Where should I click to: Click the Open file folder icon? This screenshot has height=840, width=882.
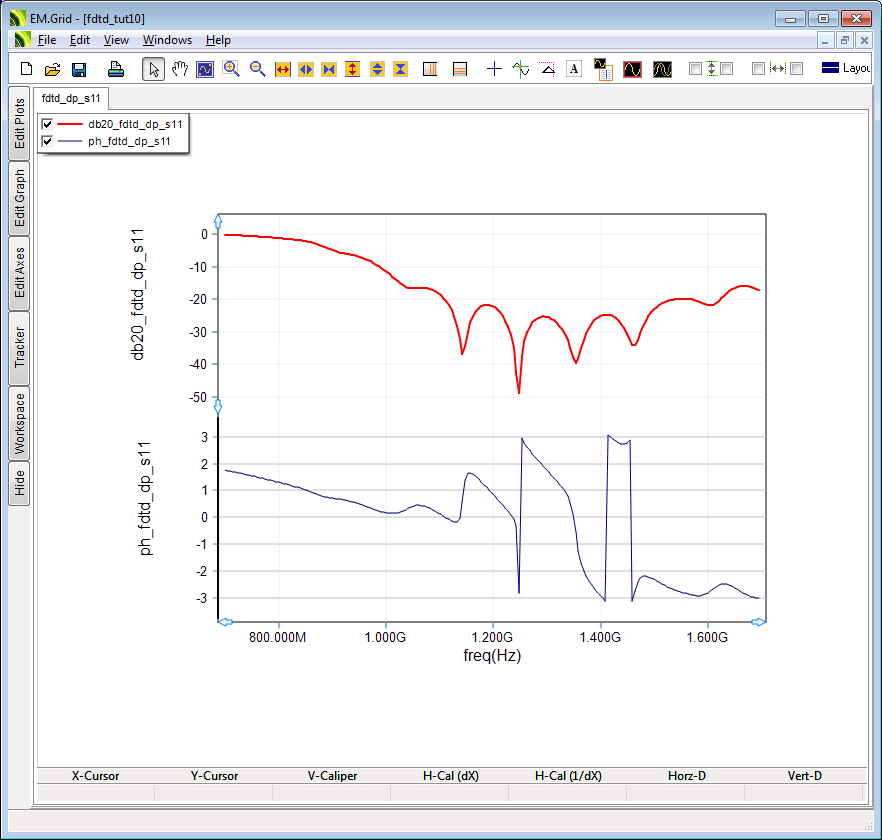[52, 69]
